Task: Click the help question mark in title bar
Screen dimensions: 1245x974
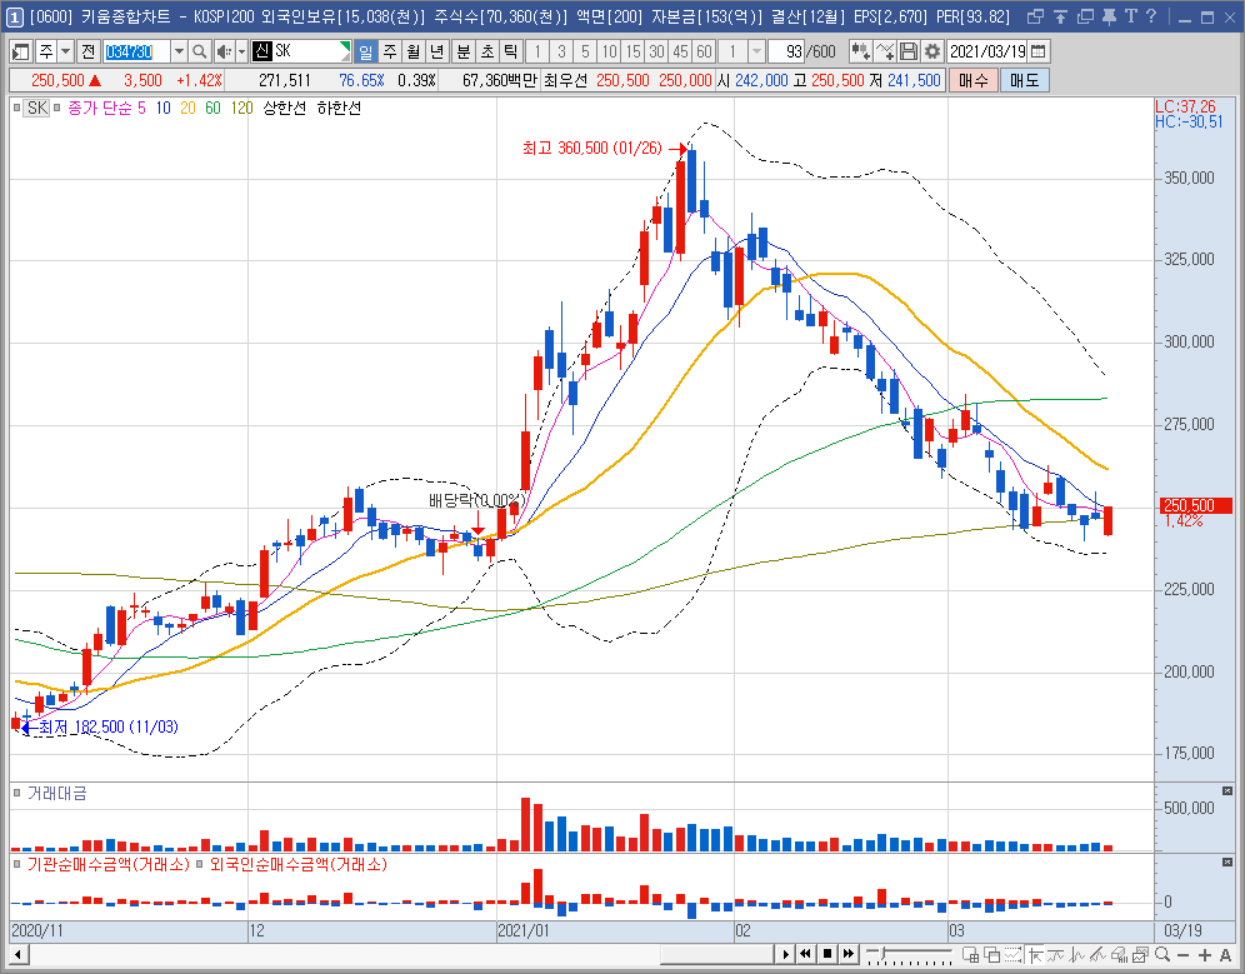Action: click(x=1151, y=16)
